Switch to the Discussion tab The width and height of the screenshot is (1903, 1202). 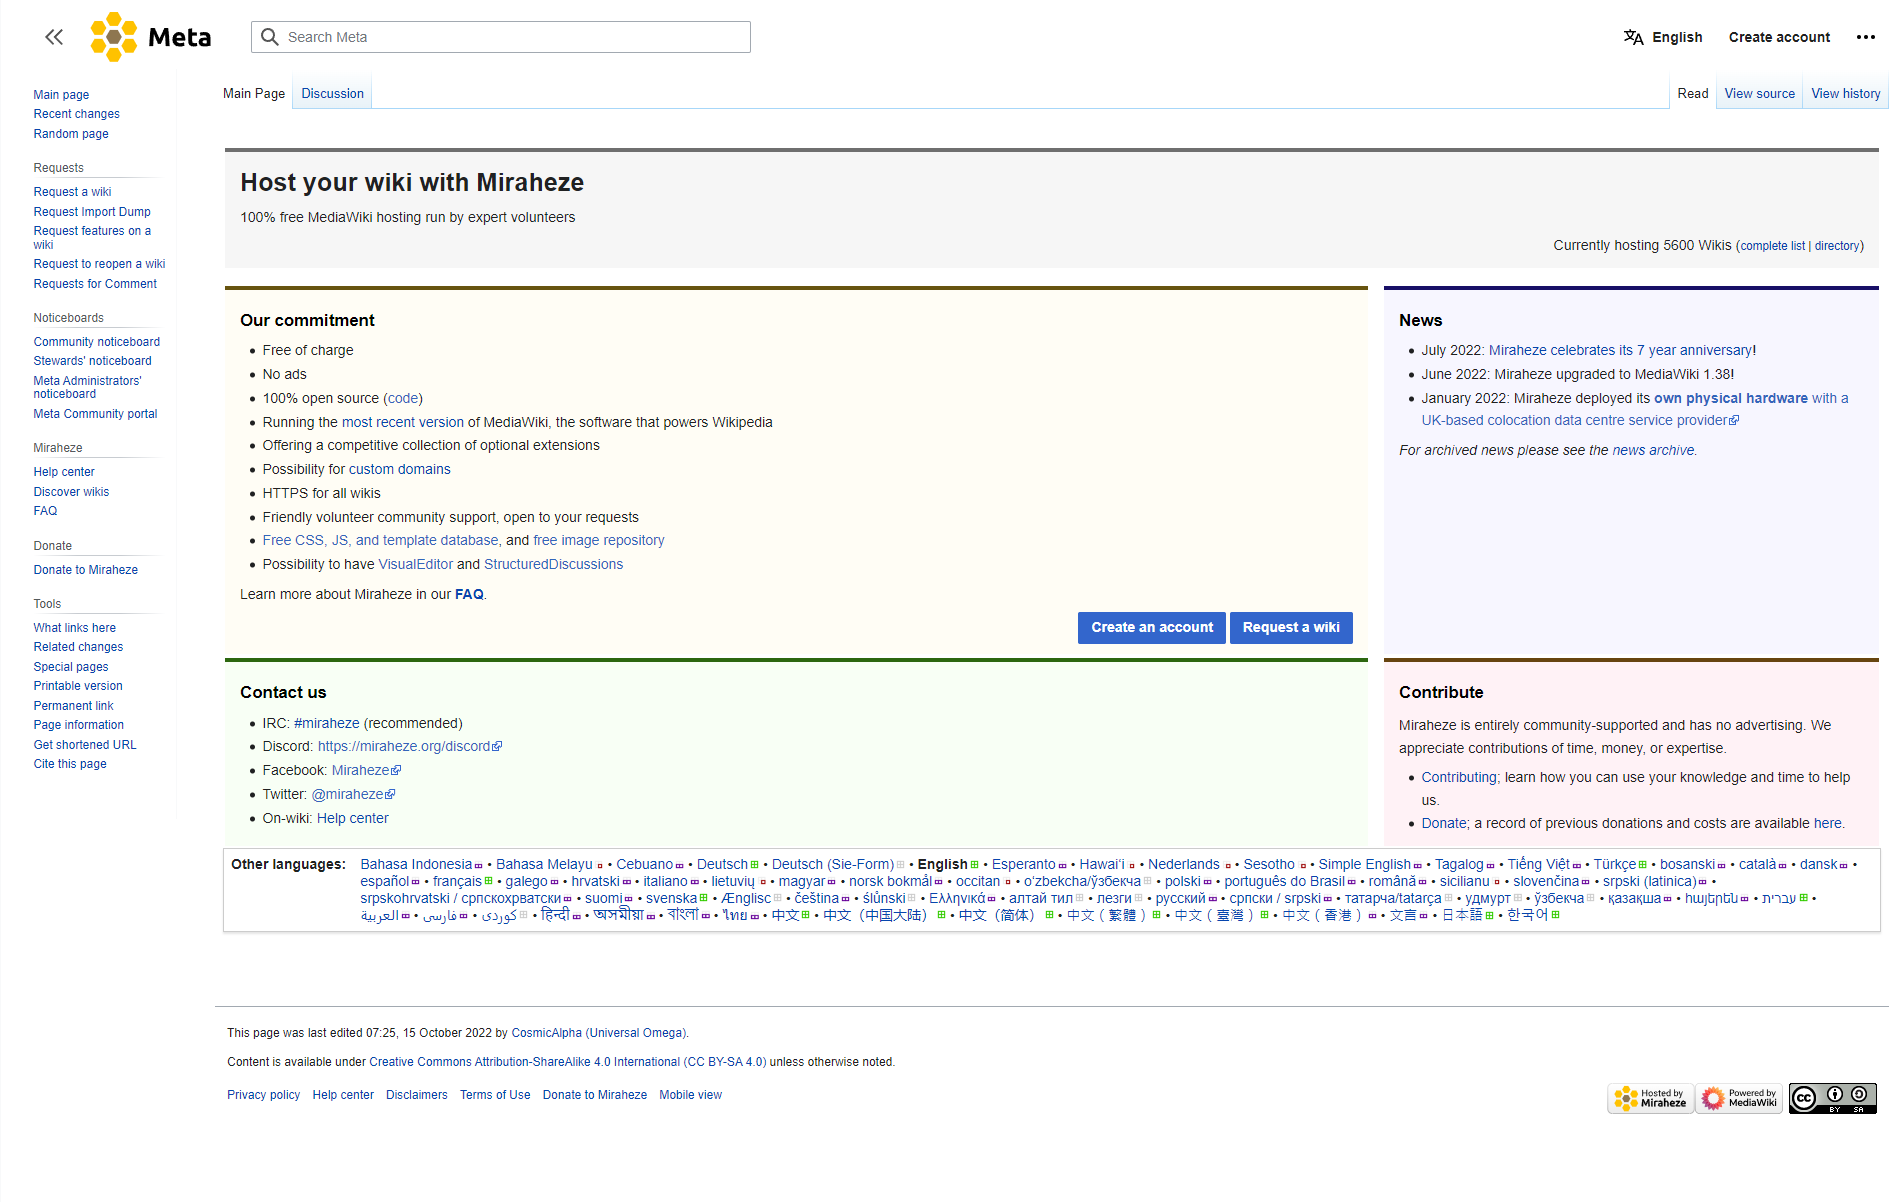click(332, 93)
